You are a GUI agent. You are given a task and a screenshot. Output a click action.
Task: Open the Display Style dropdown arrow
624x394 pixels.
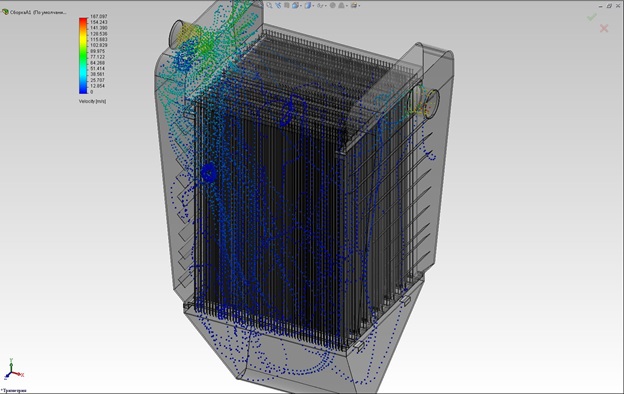coord(313,6)
